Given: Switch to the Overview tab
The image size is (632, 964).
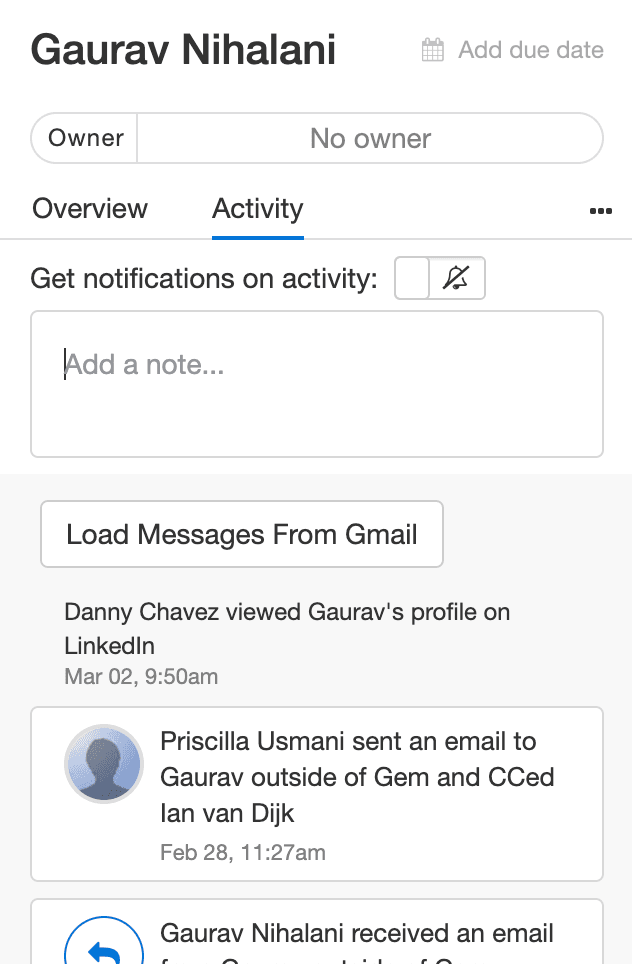Looking at the screenshot, I should tap(89, 209).
